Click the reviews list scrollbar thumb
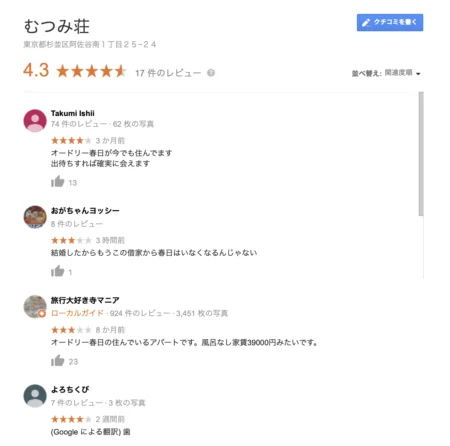 click(x=421, y=154)
